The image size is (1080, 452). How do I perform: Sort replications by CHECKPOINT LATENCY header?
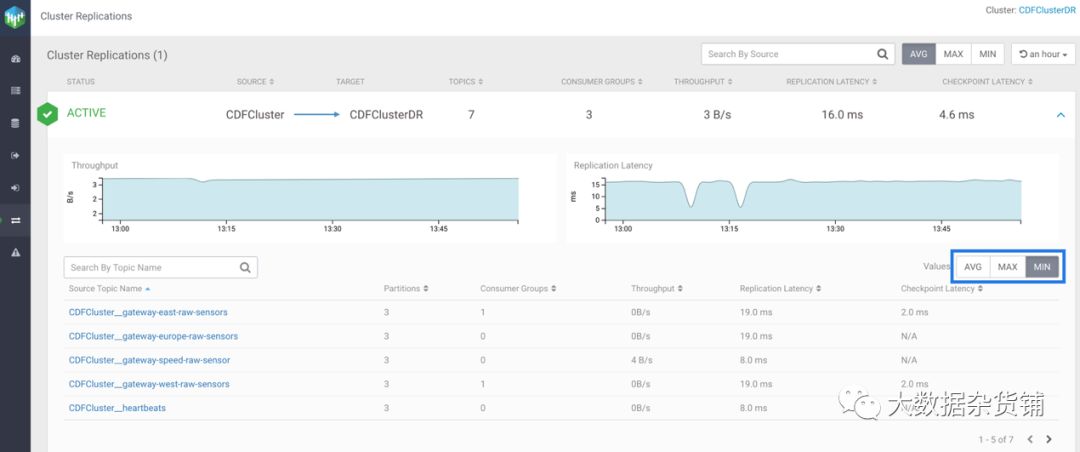[x=988, y=81]
